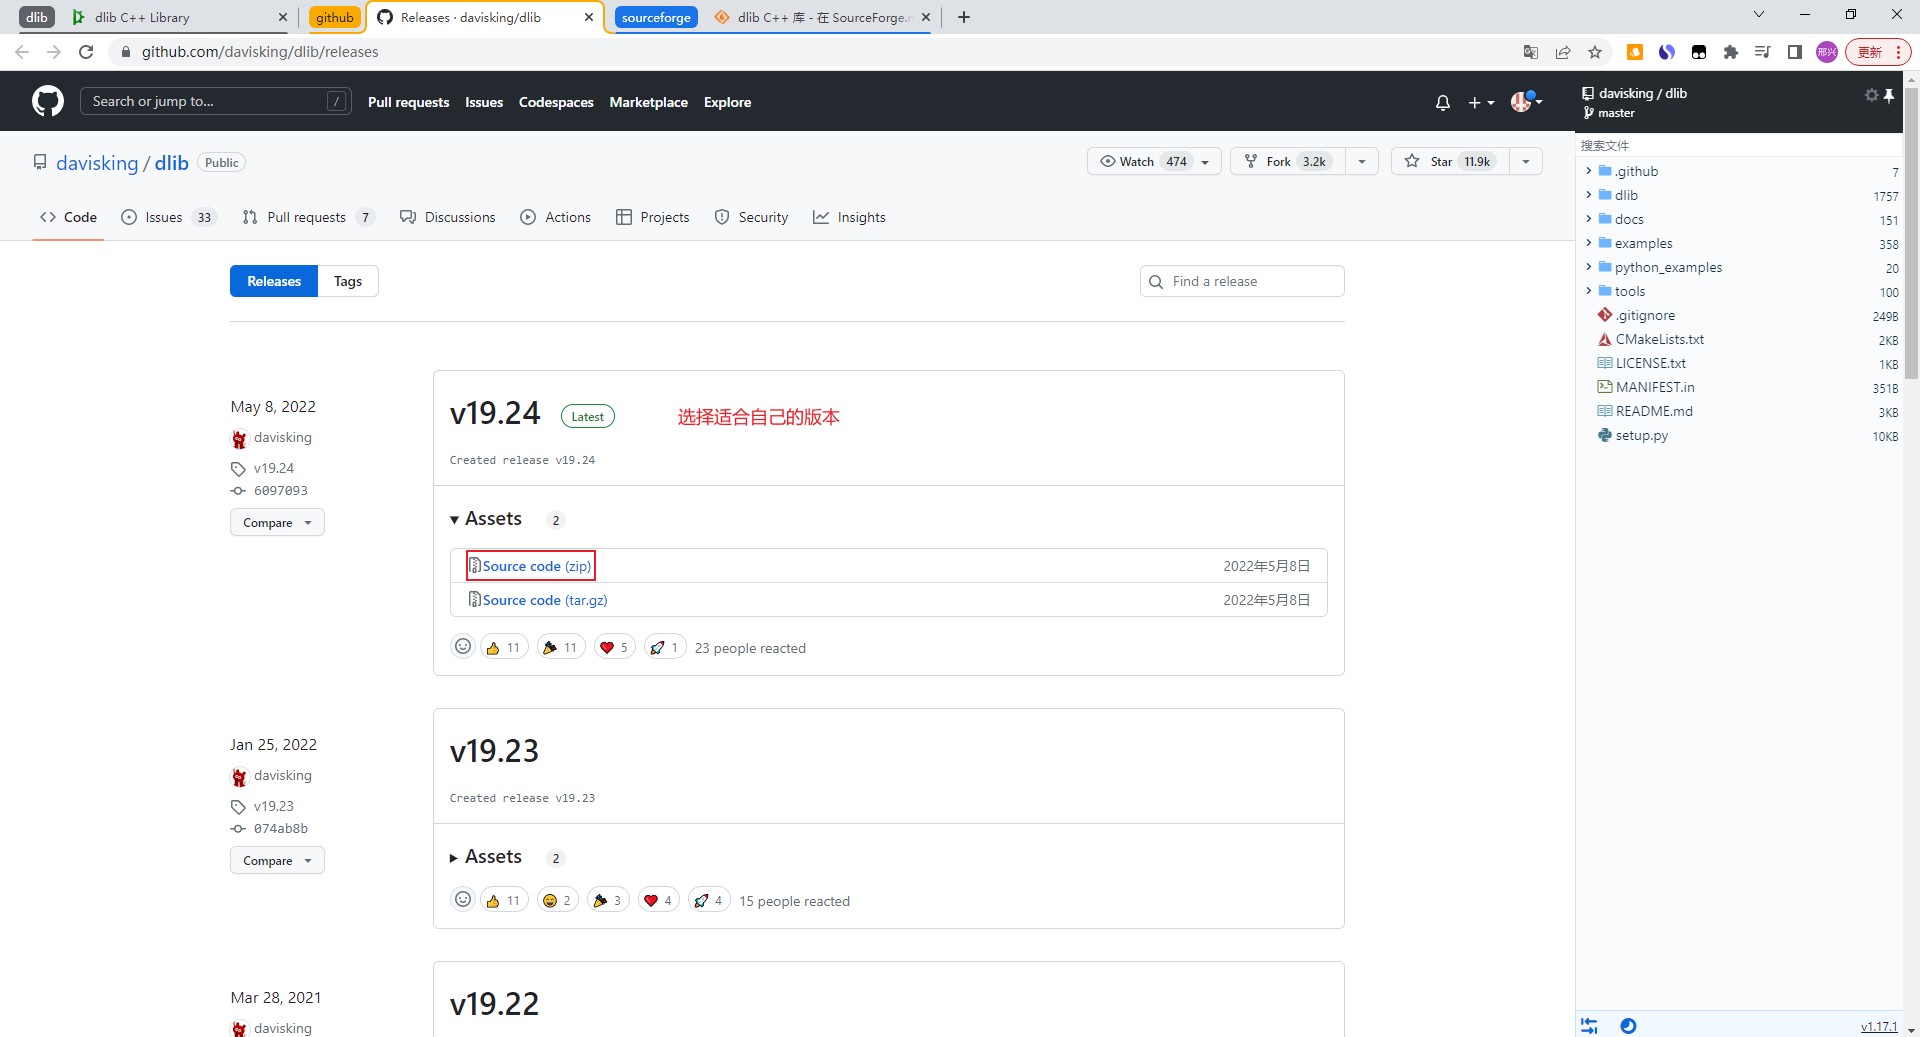Open a new browser tab
The height and width of the screenshot is (1037, 1920).
[x=964, y=17]
